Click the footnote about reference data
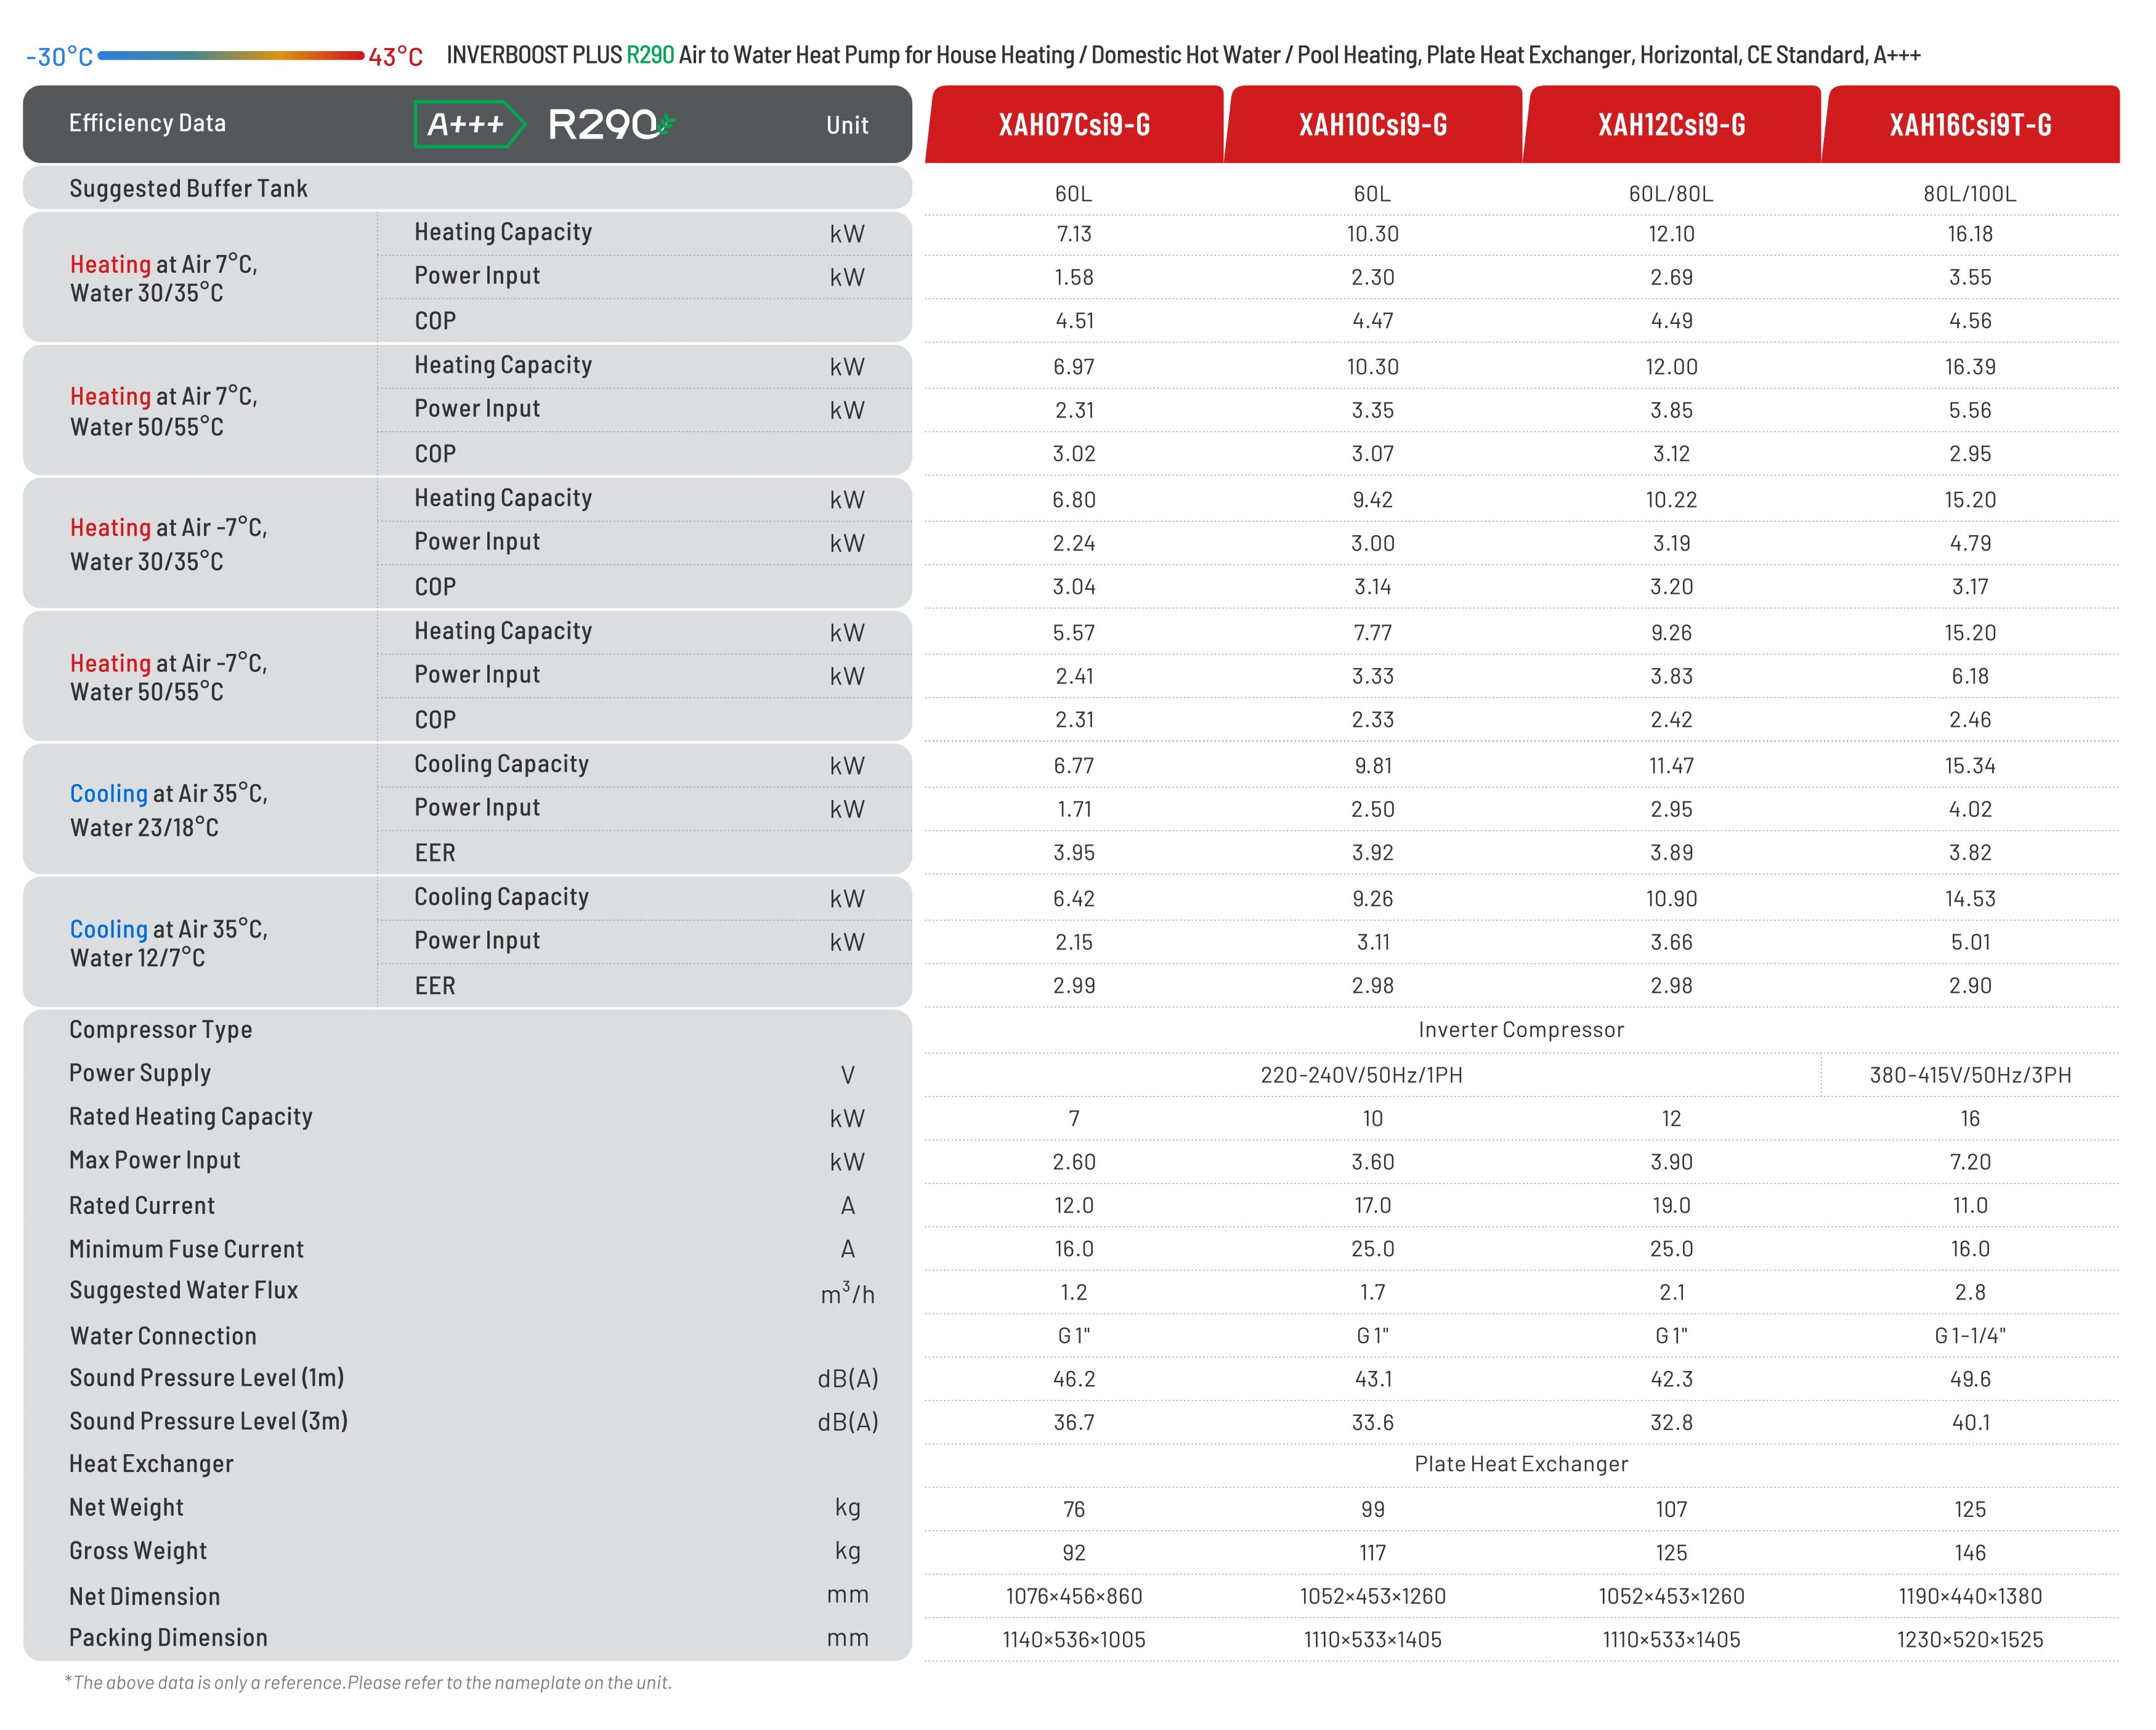This screenshot has width=2156, height=1730. point(368,1683)
